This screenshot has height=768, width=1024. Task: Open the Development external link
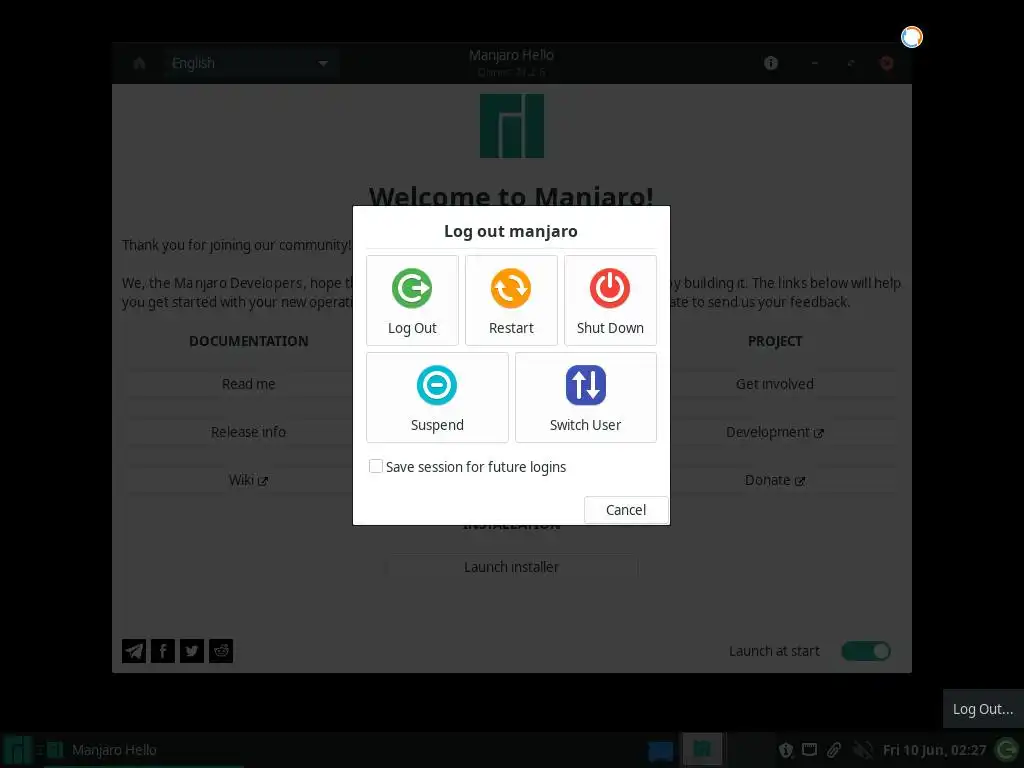click(x=775, y=432)
